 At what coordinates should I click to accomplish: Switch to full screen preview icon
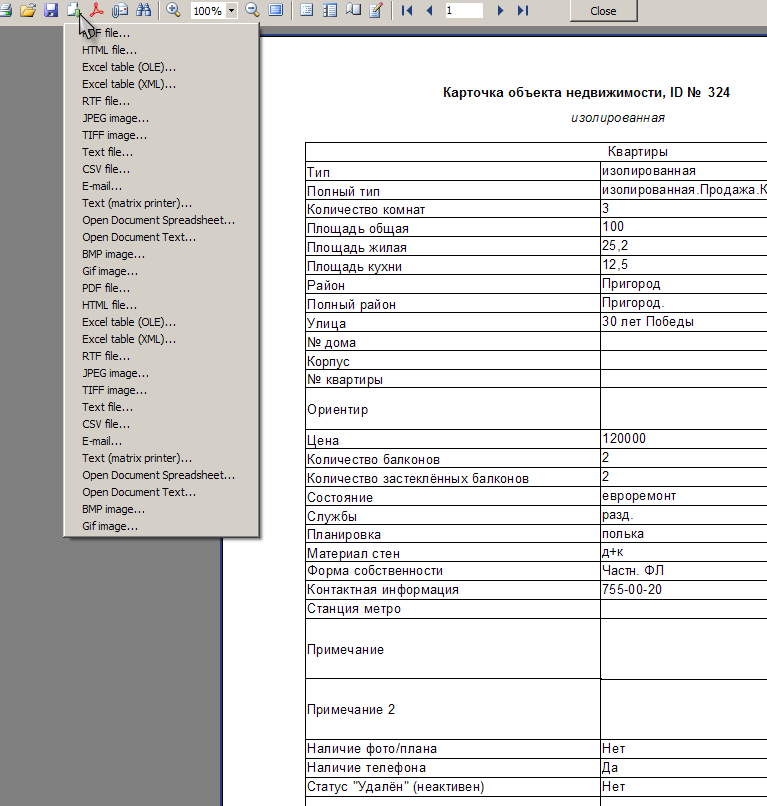pyautogui.click(x=275, y=10)
